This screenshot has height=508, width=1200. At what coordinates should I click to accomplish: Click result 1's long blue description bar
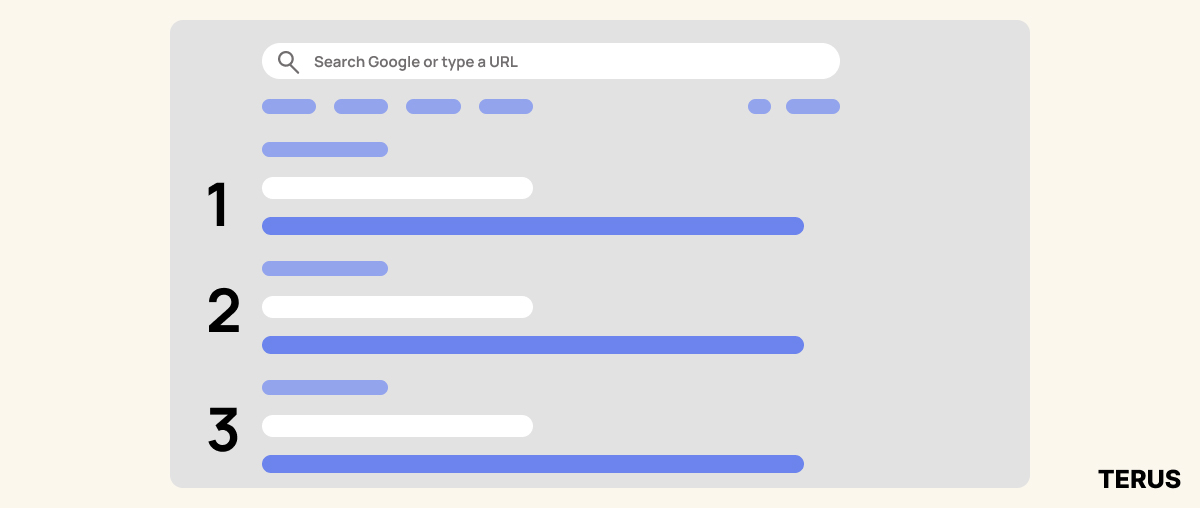pos(533,226)
